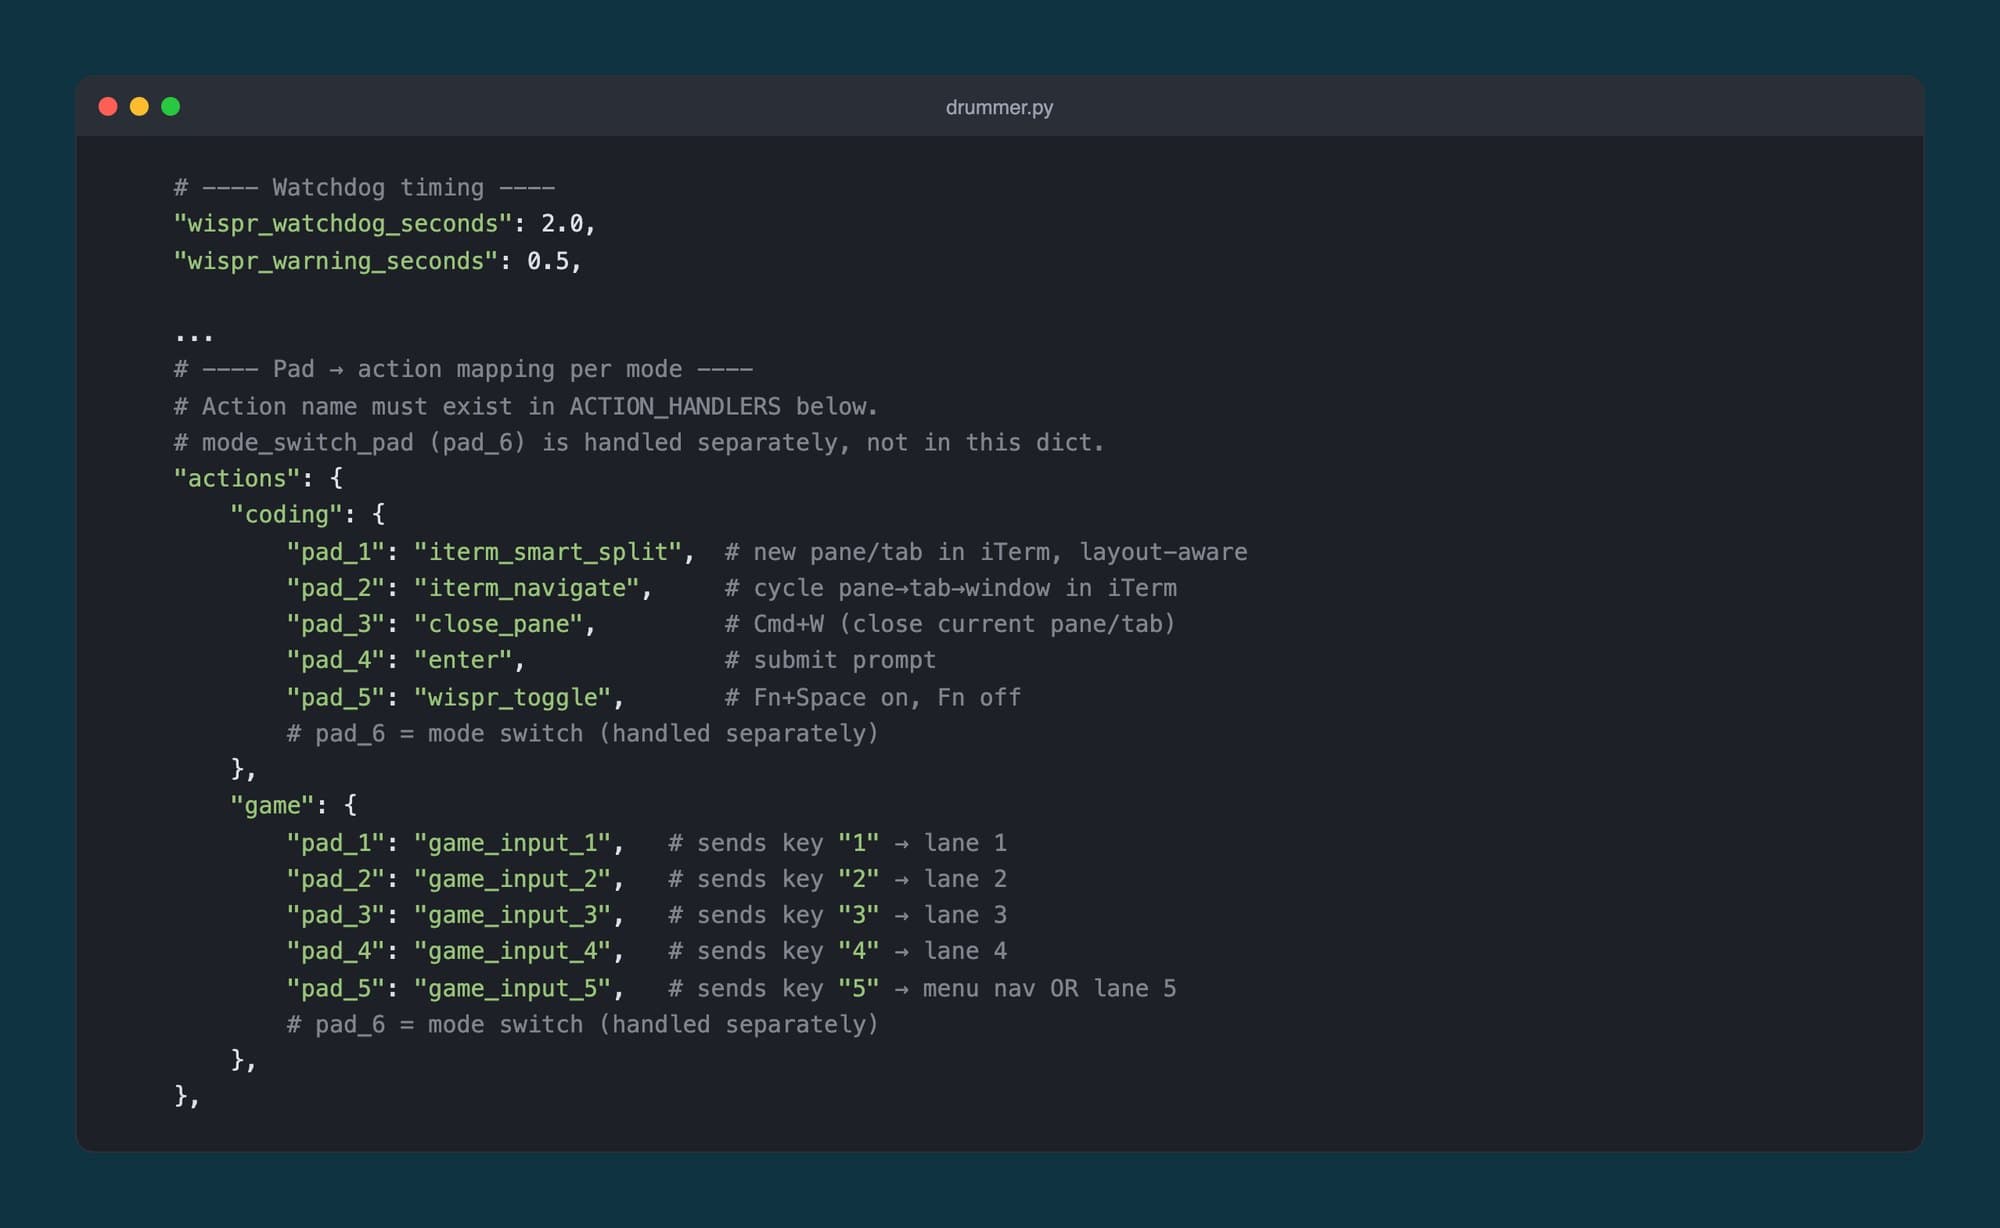Click the "game_input_5" string
This screenshot has height=1228, width=2000.
[513, 988]
